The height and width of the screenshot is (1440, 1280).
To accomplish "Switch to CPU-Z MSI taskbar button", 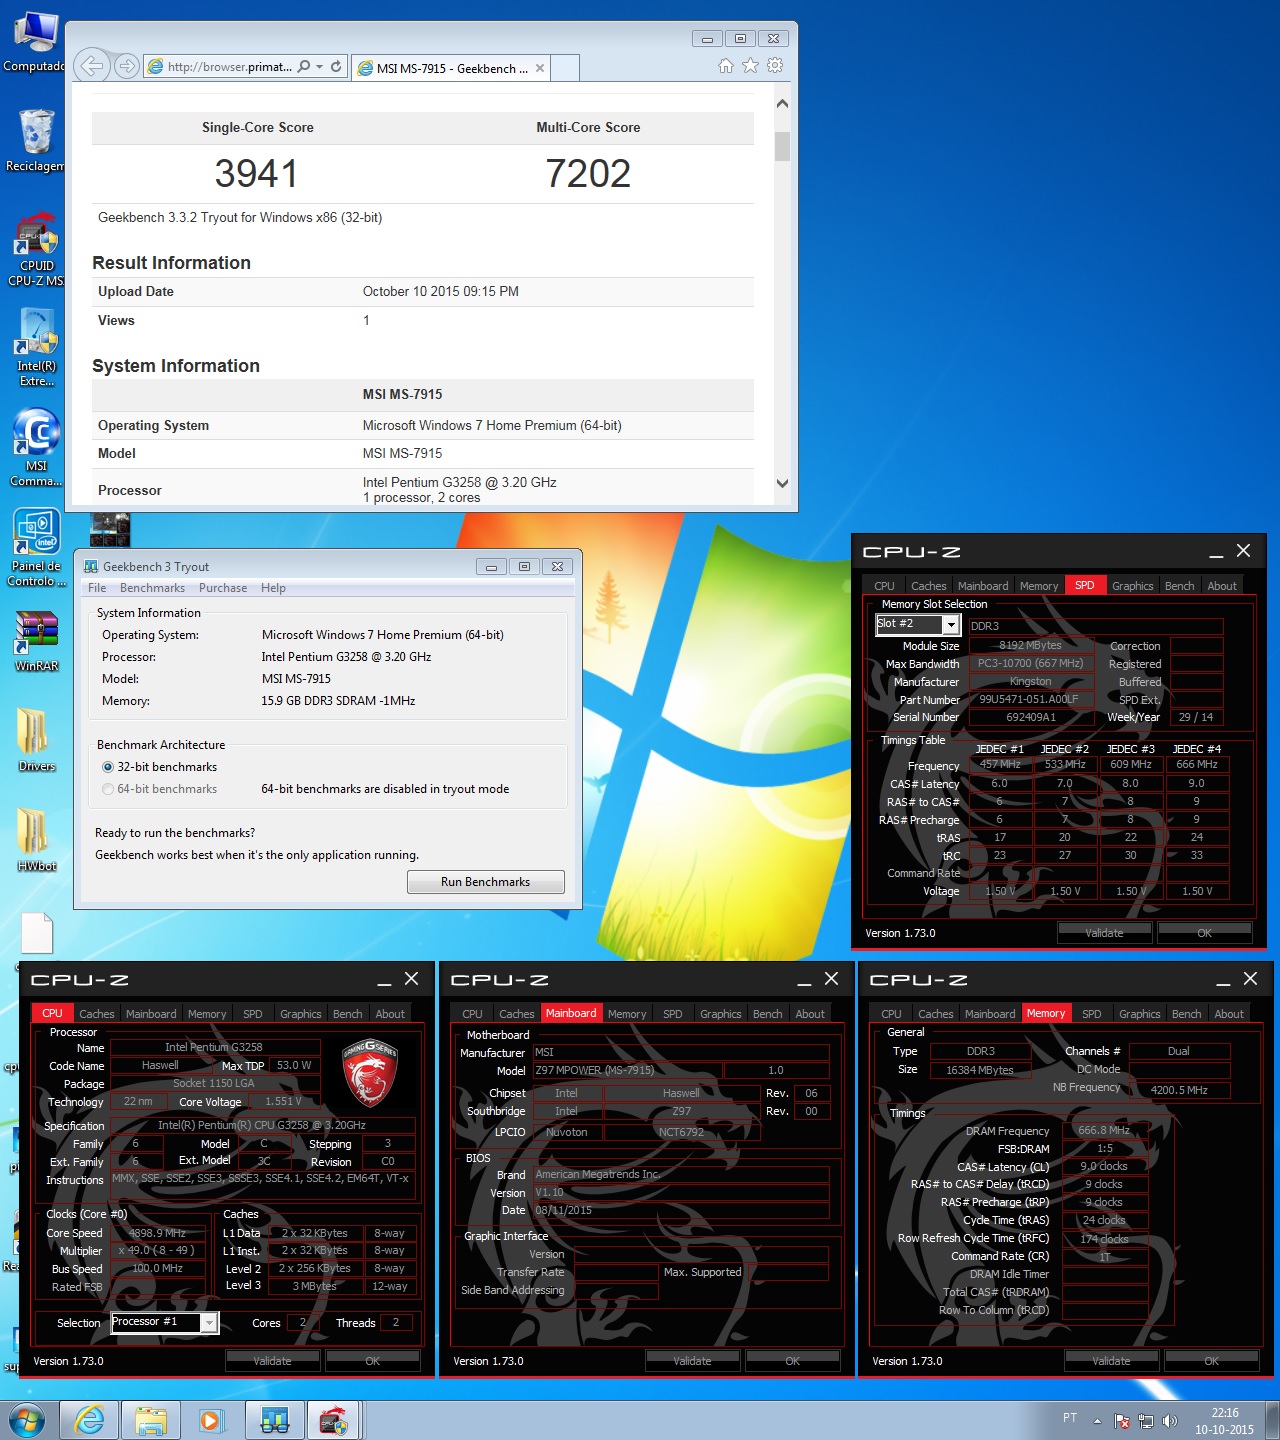I will coord(333,1420).
